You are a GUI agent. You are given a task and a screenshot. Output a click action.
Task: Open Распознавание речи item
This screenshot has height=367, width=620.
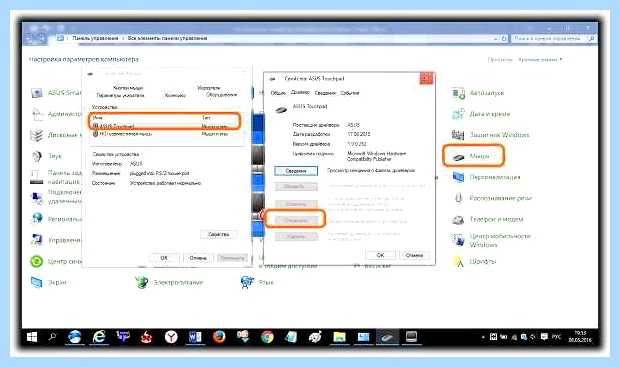tap(492, 198)
